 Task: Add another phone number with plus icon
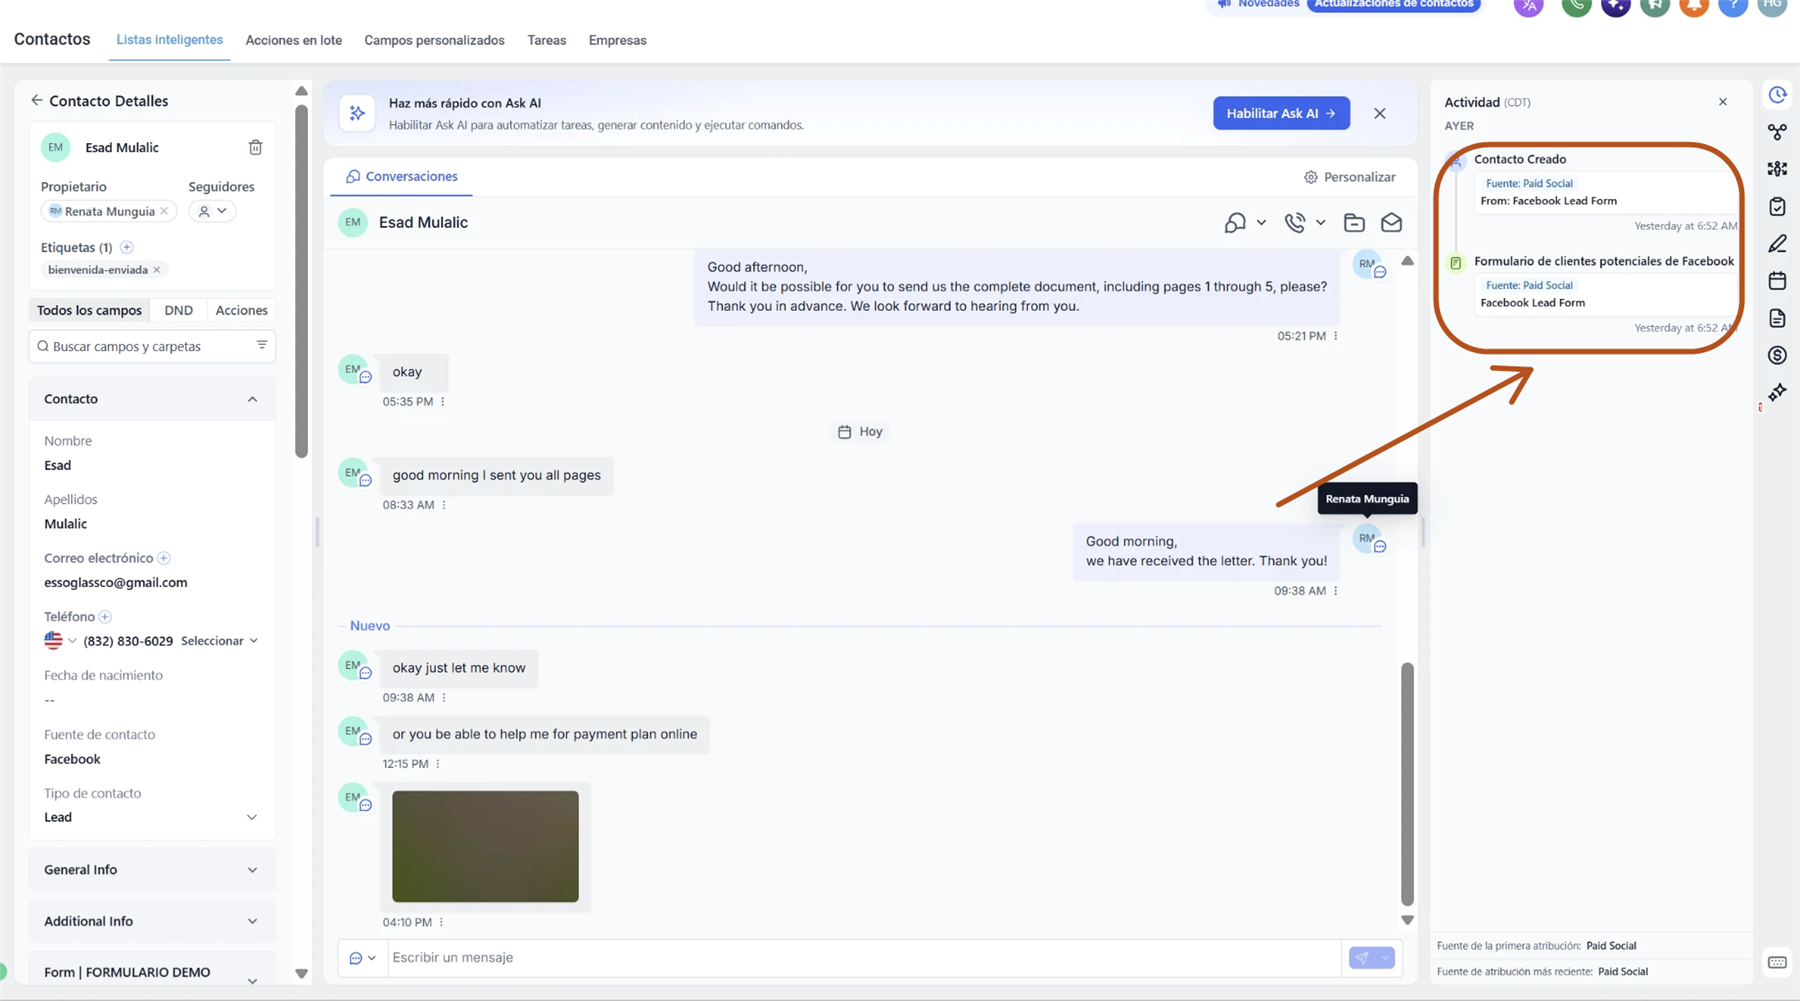point(105,616)
